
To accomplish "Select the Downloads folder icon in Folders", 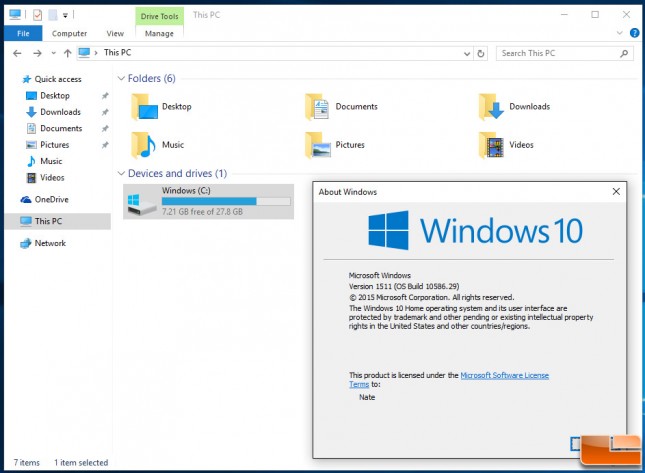I will point(491,107).
